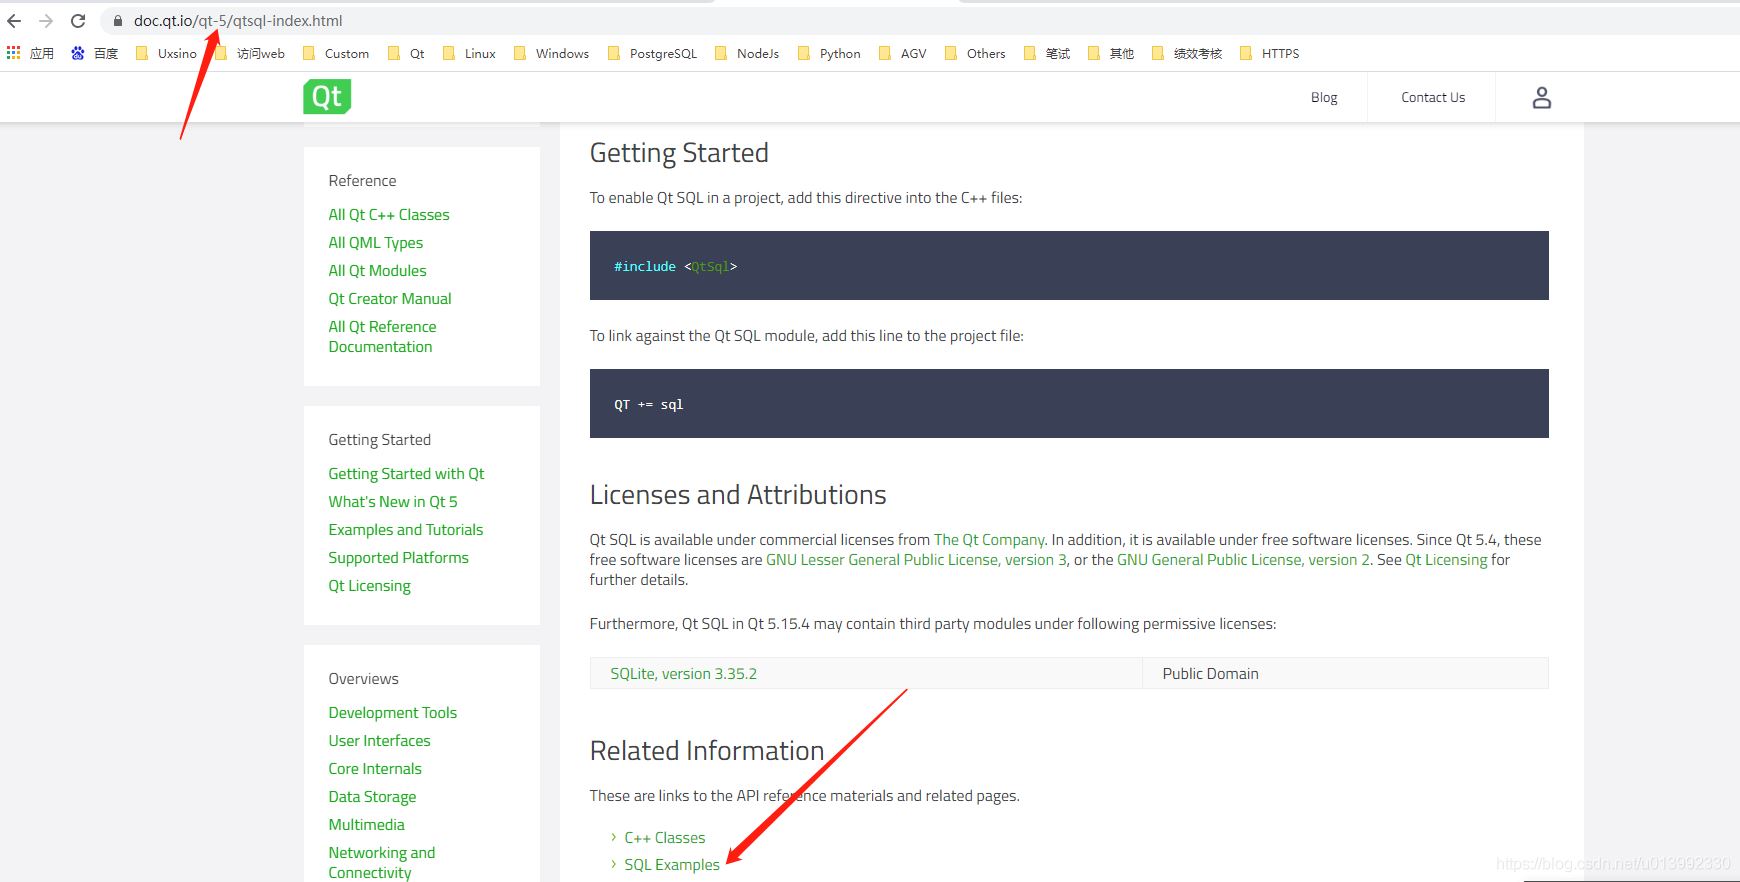The height and width of the screenshot is (882, 1740).
Task: Open SQLite, version 3.35.2 link
Action: 683,673
